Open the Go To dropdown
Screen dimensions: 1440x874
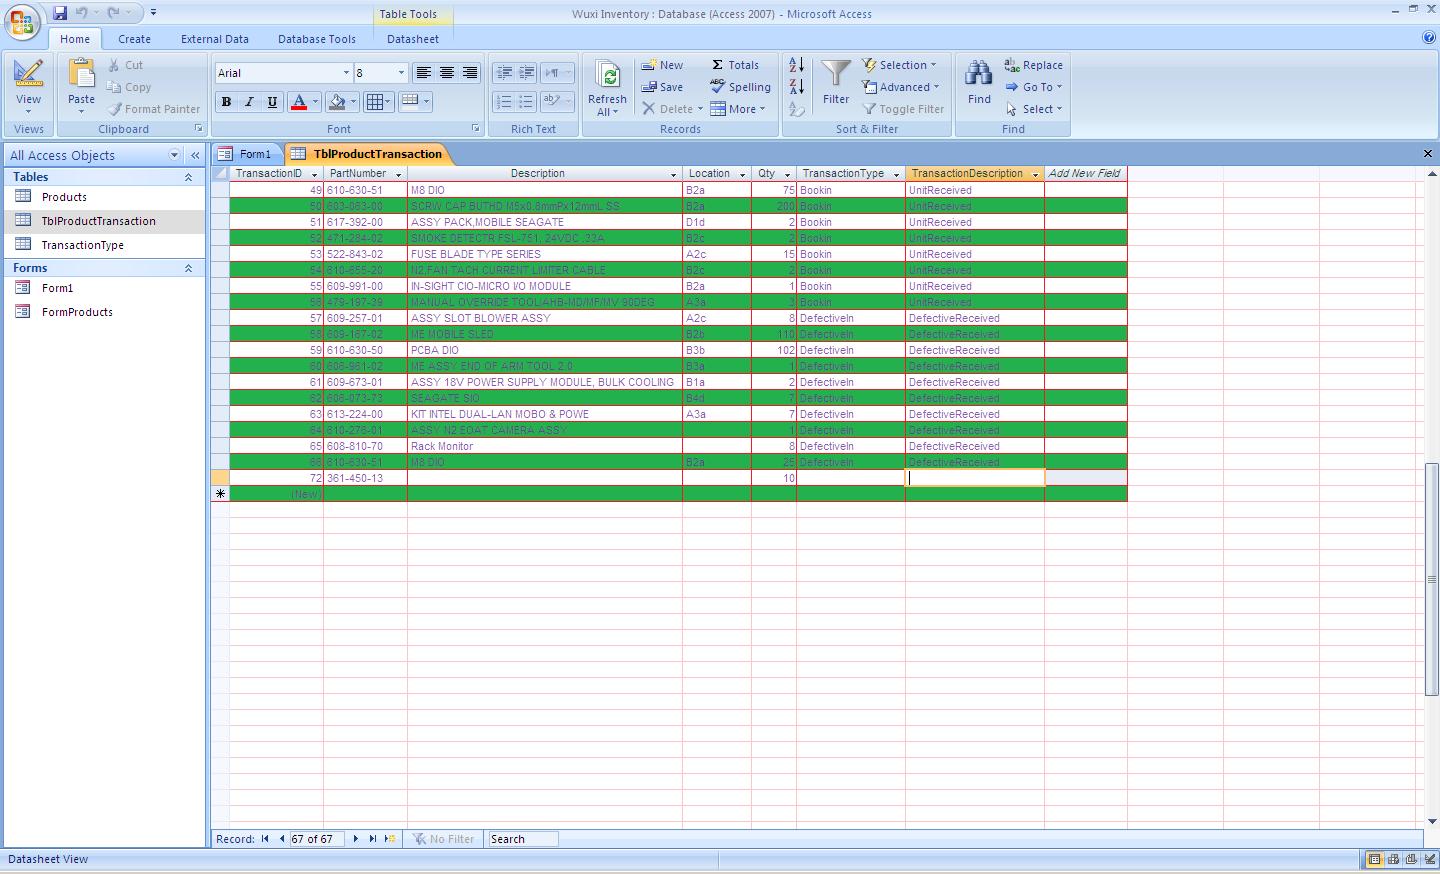pyautogui.click(x=1034, y=87)
